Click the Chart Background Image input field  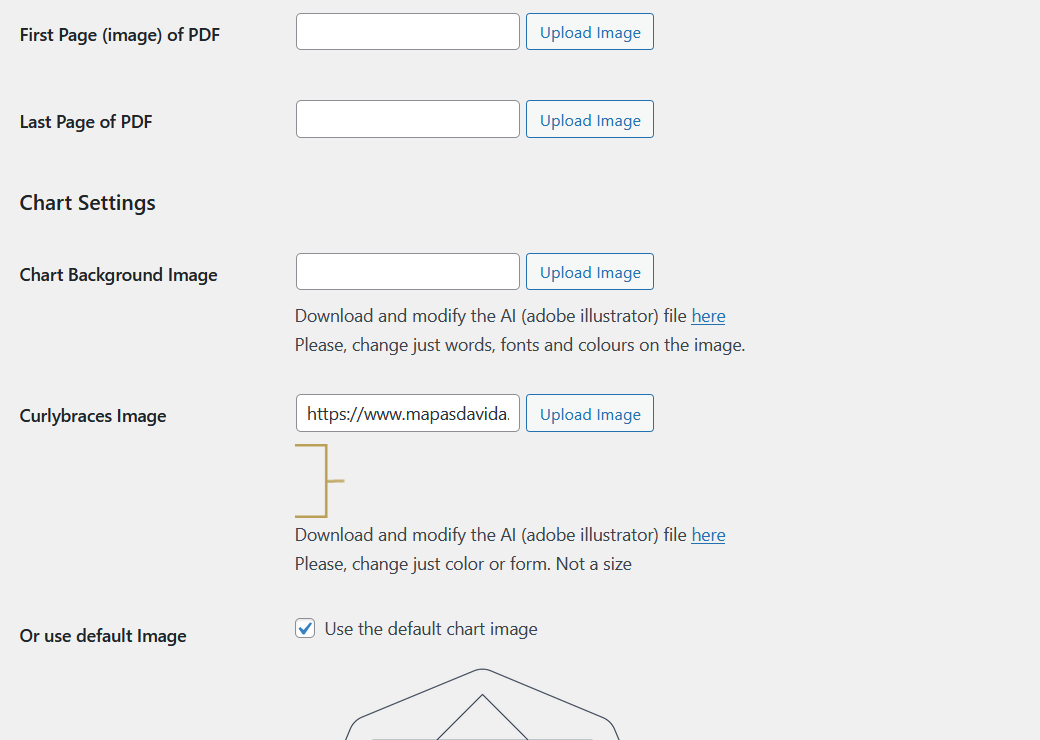[407, 271]
